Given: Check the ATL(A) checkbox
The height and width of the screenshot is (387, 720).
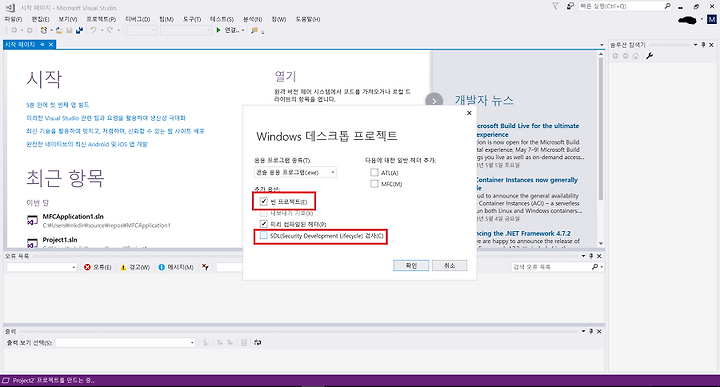Looking at the screenshot, I should (374, 173).
